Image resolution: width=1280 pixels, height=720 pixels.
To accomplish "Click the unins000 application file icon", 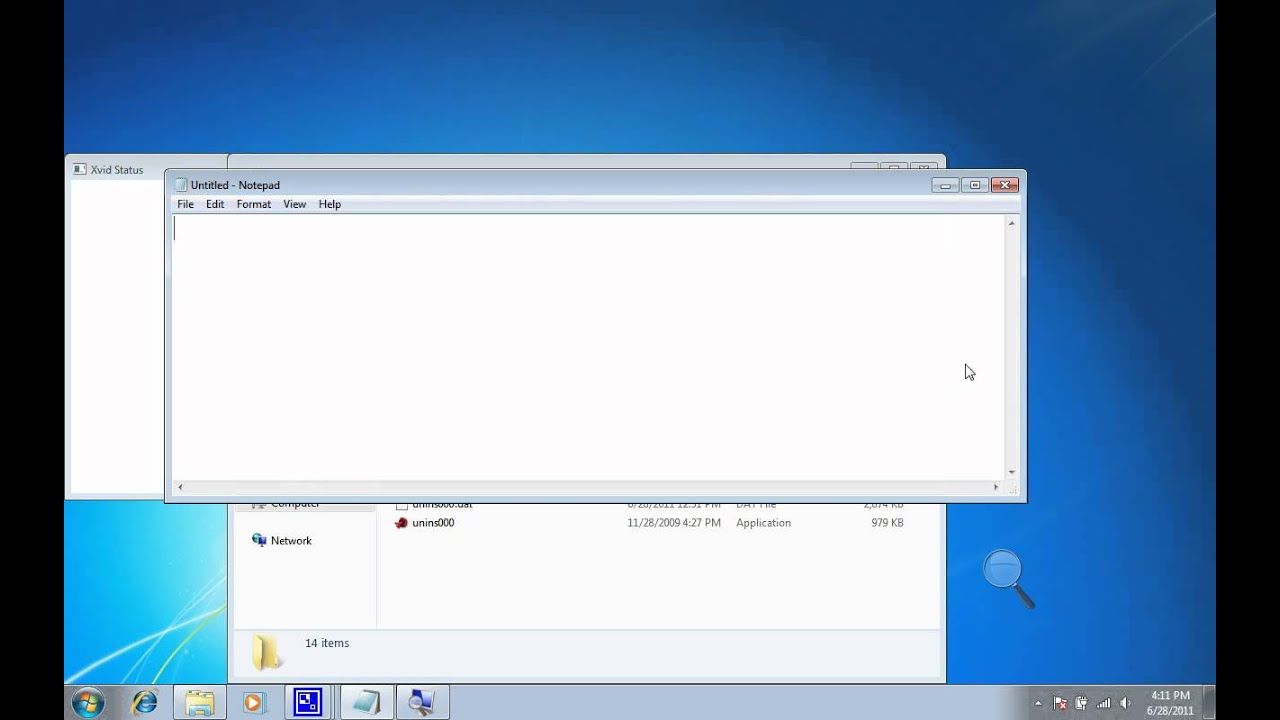I will coord(401,523).
